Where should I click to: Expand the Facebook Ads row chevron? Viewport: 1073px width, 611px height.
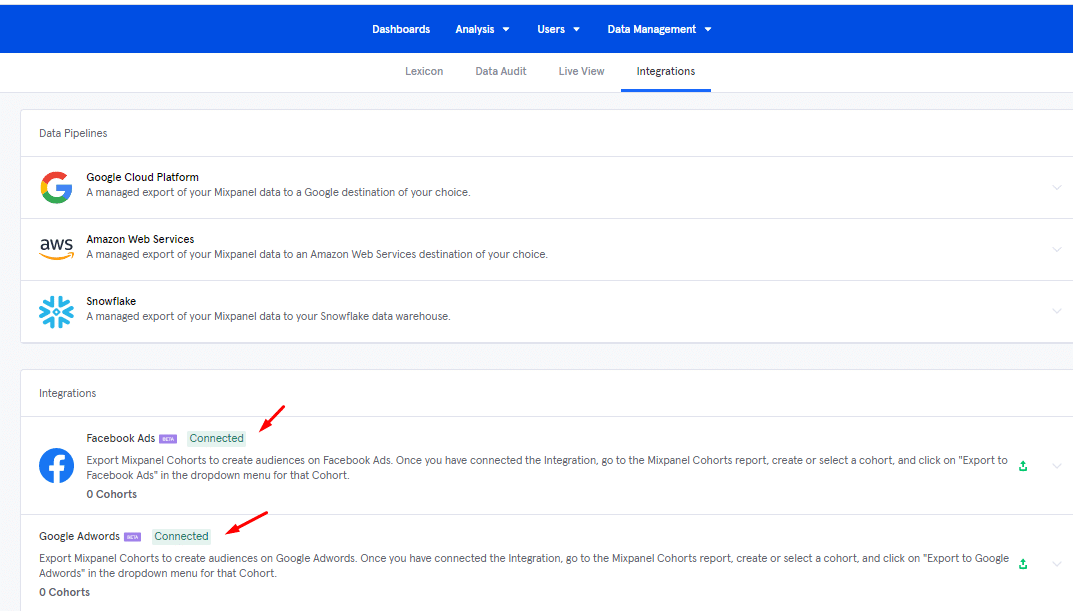pyautogui.click(x=1057, y=466)
